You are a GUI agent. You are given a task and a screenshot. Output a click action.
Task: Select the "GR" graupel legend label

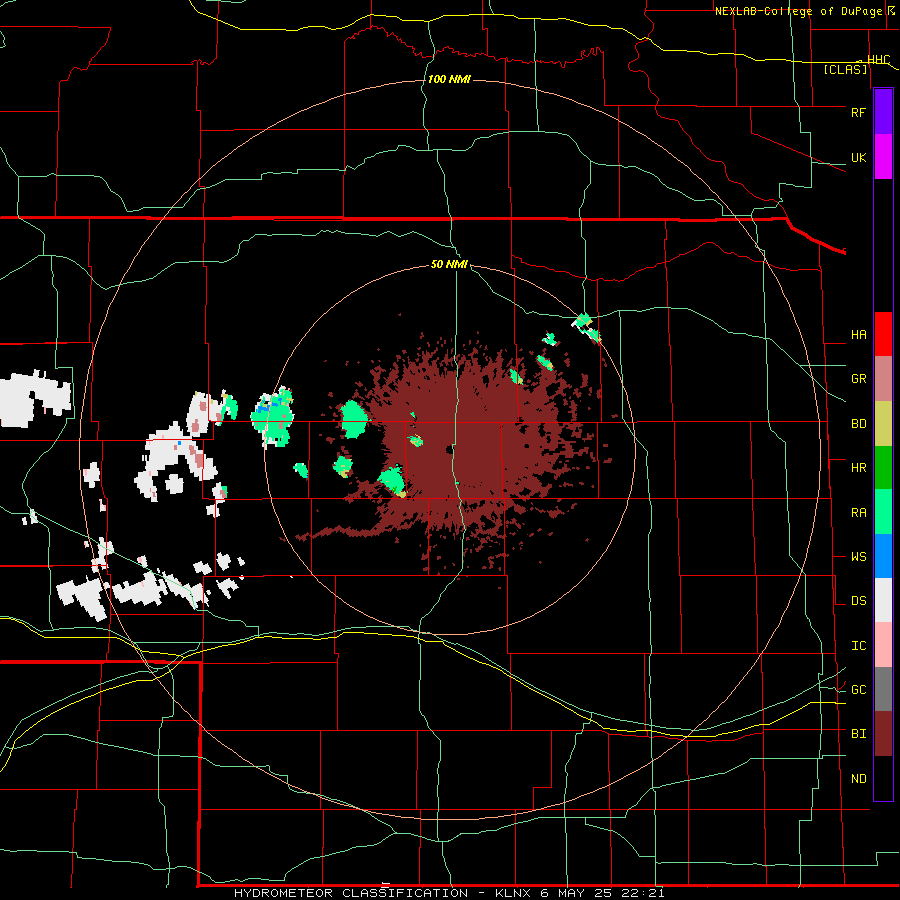click(858, 379)
